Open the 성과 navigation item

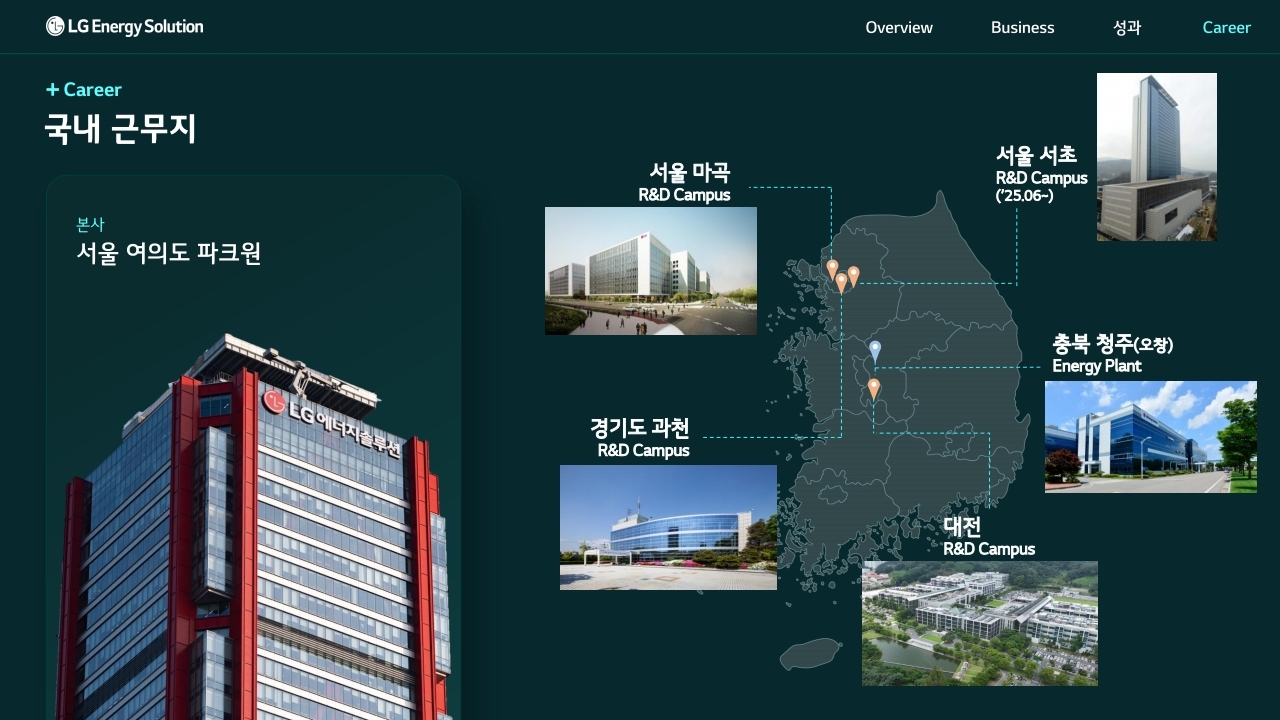click(x=1127, y=28)
